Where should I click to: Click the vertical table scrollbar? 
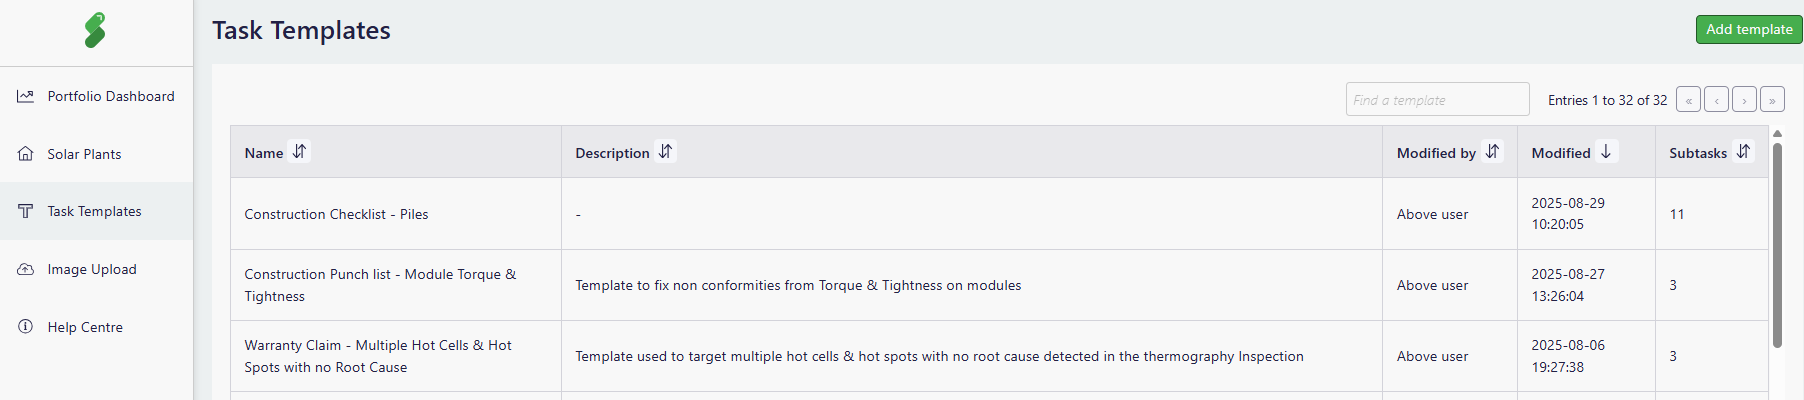click(x=1777, y=245)
